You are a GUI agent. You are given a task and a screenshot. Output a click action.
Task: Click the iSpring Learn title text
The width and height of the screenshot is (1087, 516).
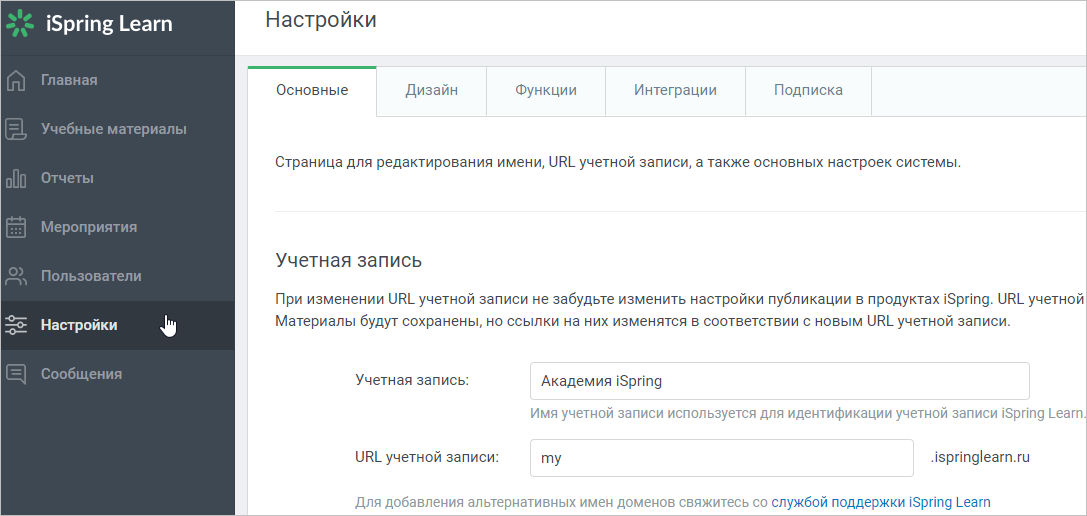tap(109, 24)
